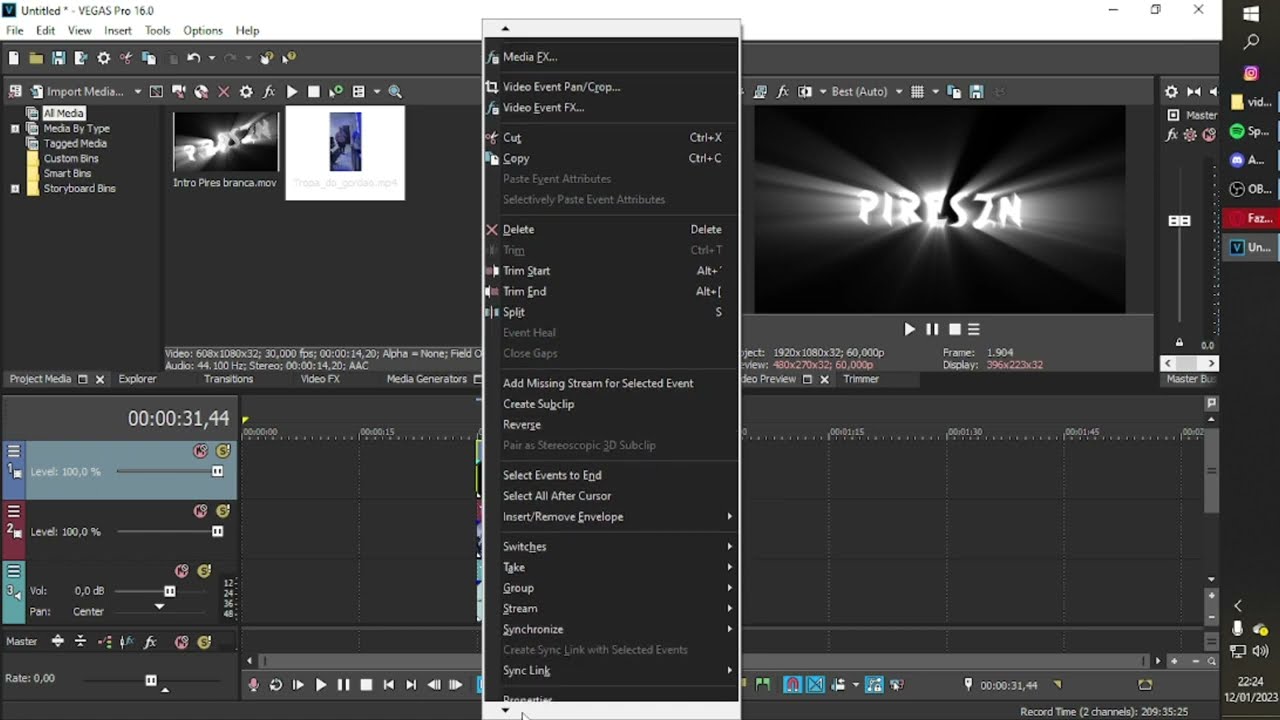Solo video track 2

(x=223, y=511)
